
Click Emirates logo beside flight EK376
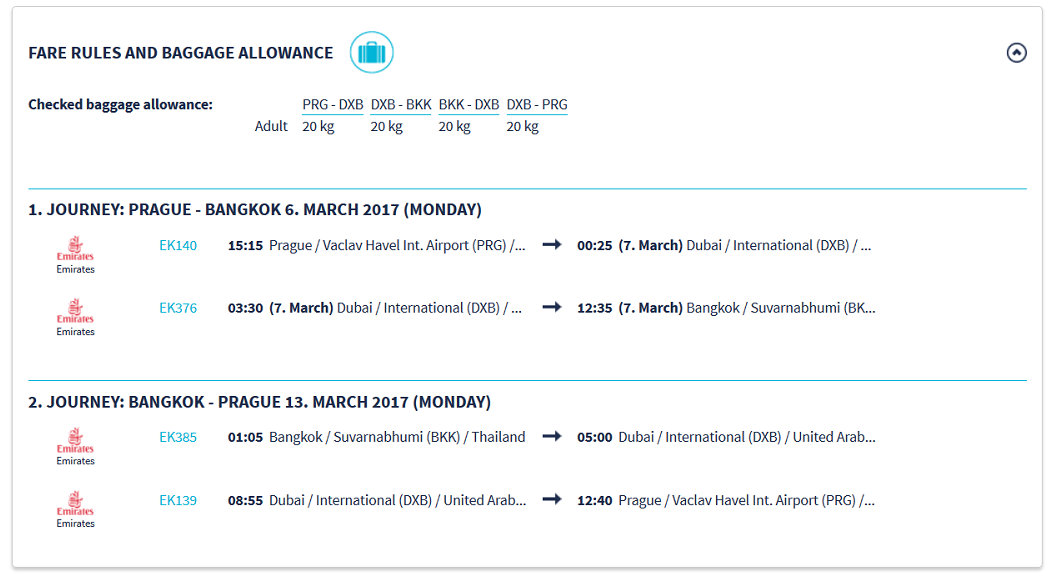click(75, 315)
